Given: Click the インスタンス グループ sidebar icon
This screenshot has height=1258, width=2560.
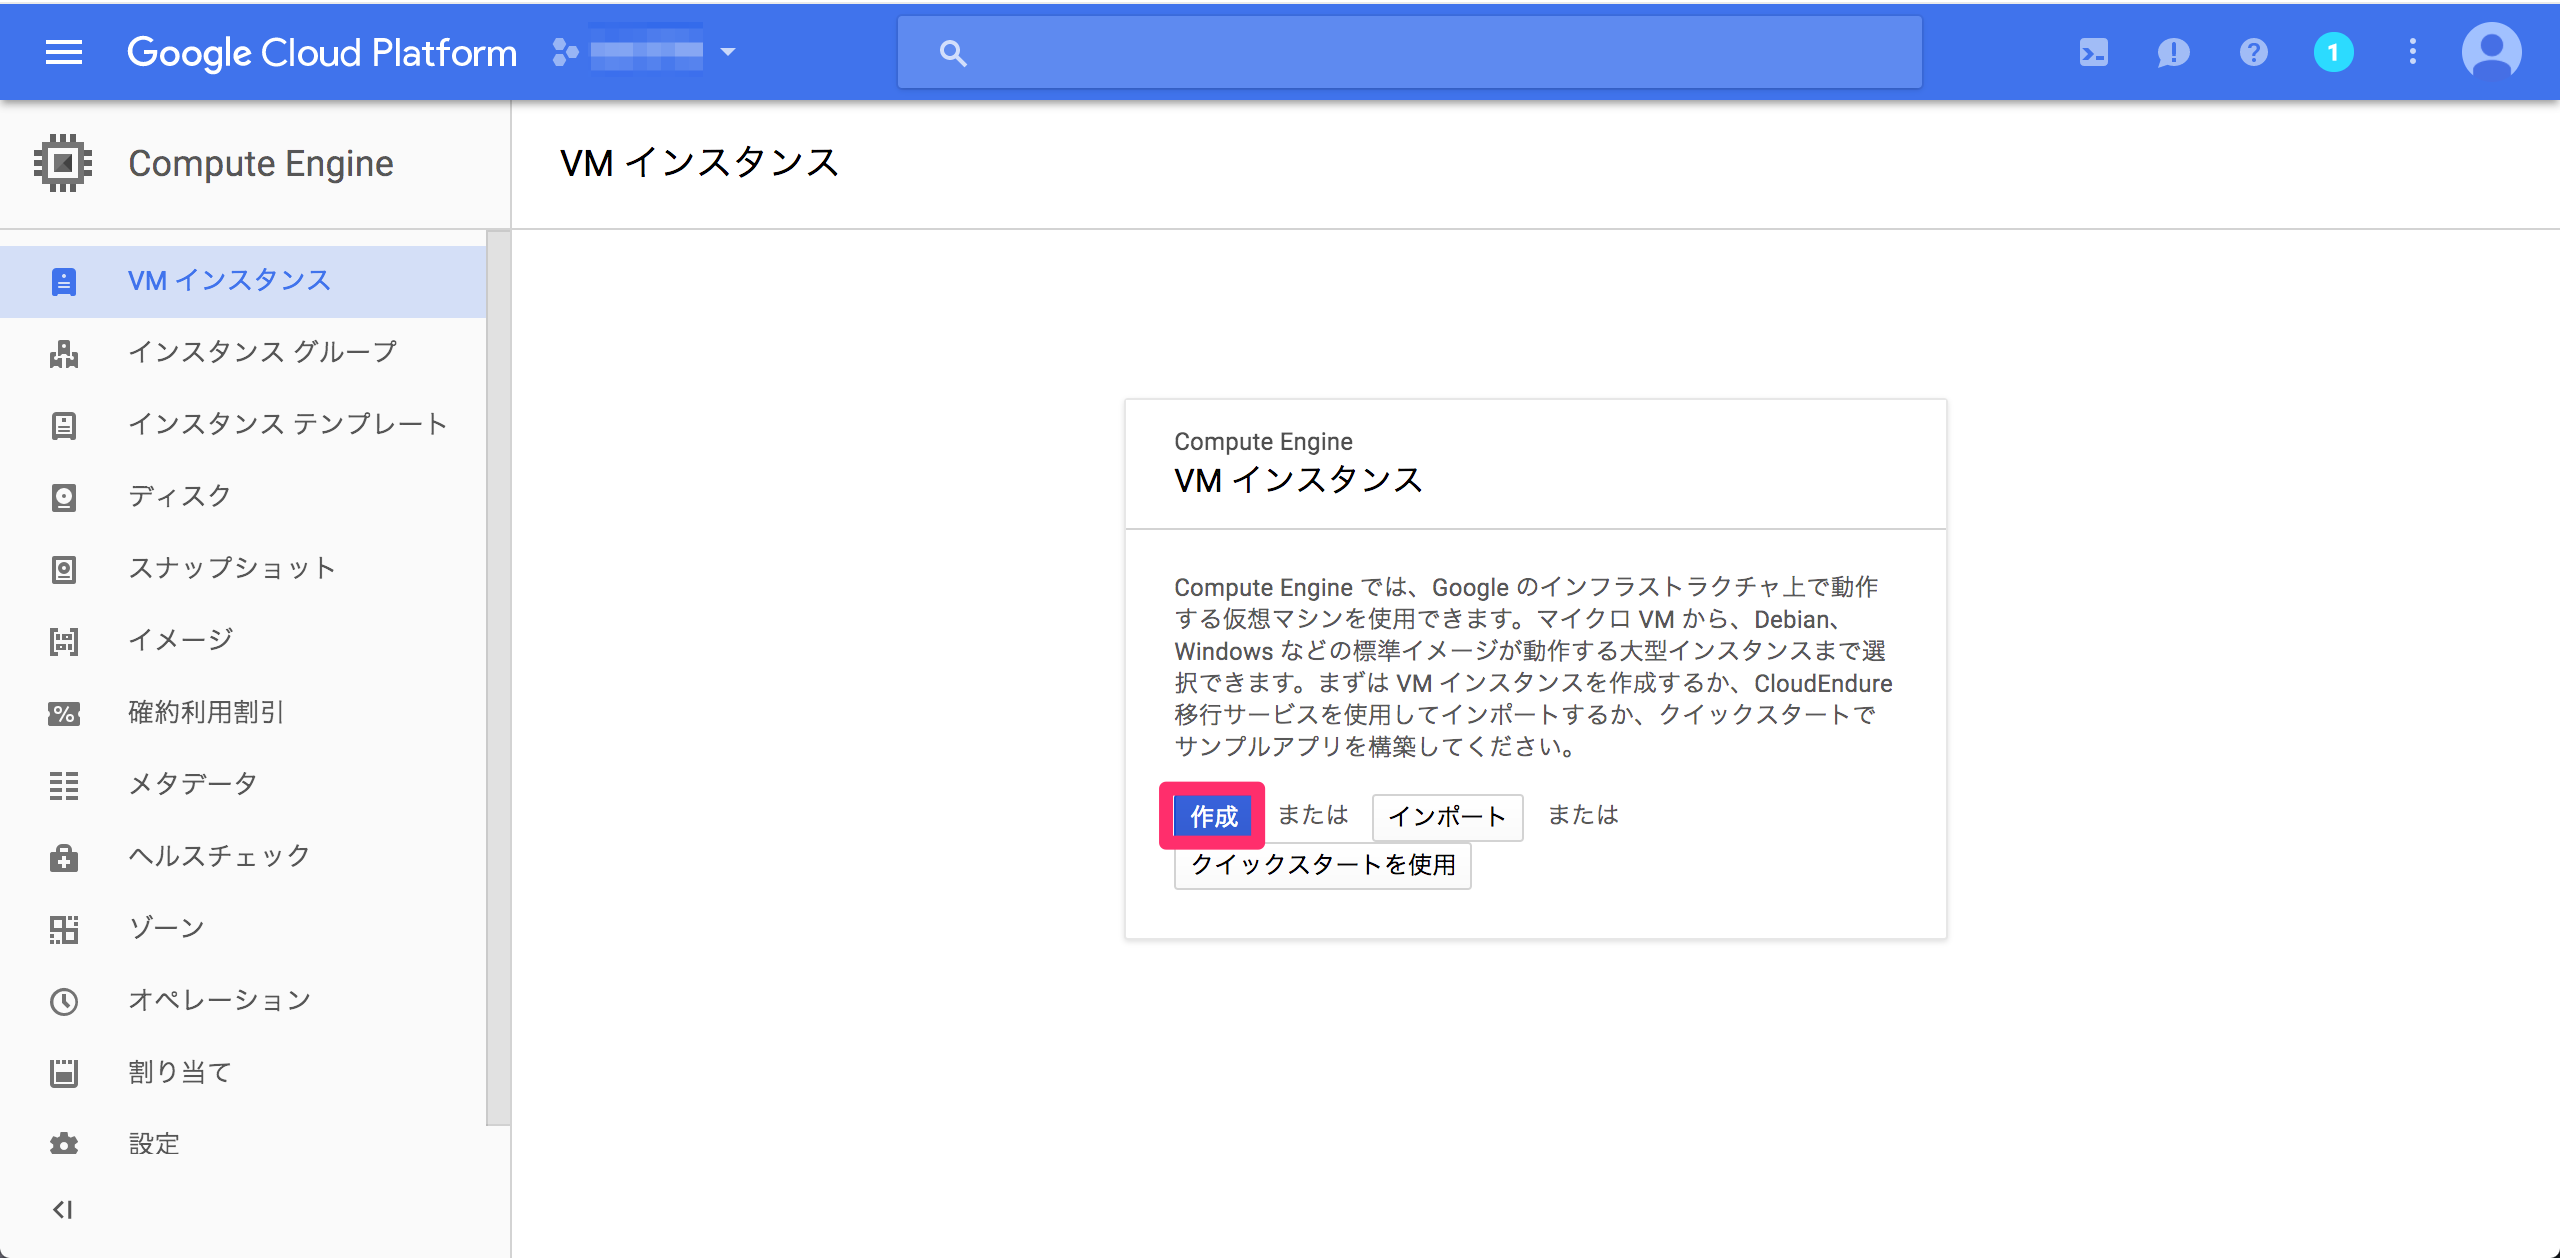Looking at the screenshot, I should coord(62,351).
